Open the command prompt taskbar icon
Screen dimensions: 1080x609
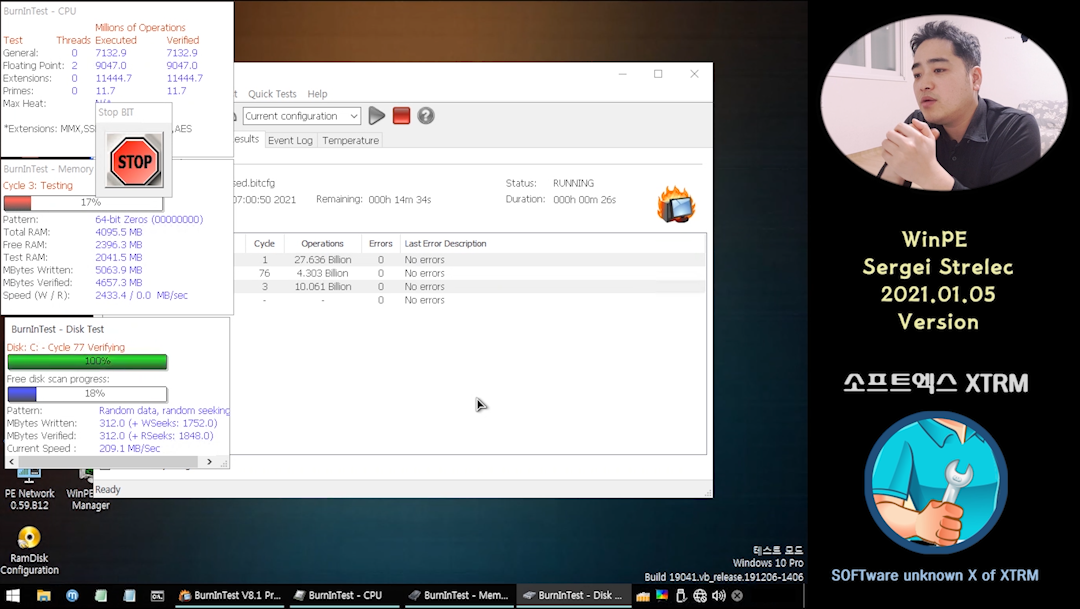(157, 595)
